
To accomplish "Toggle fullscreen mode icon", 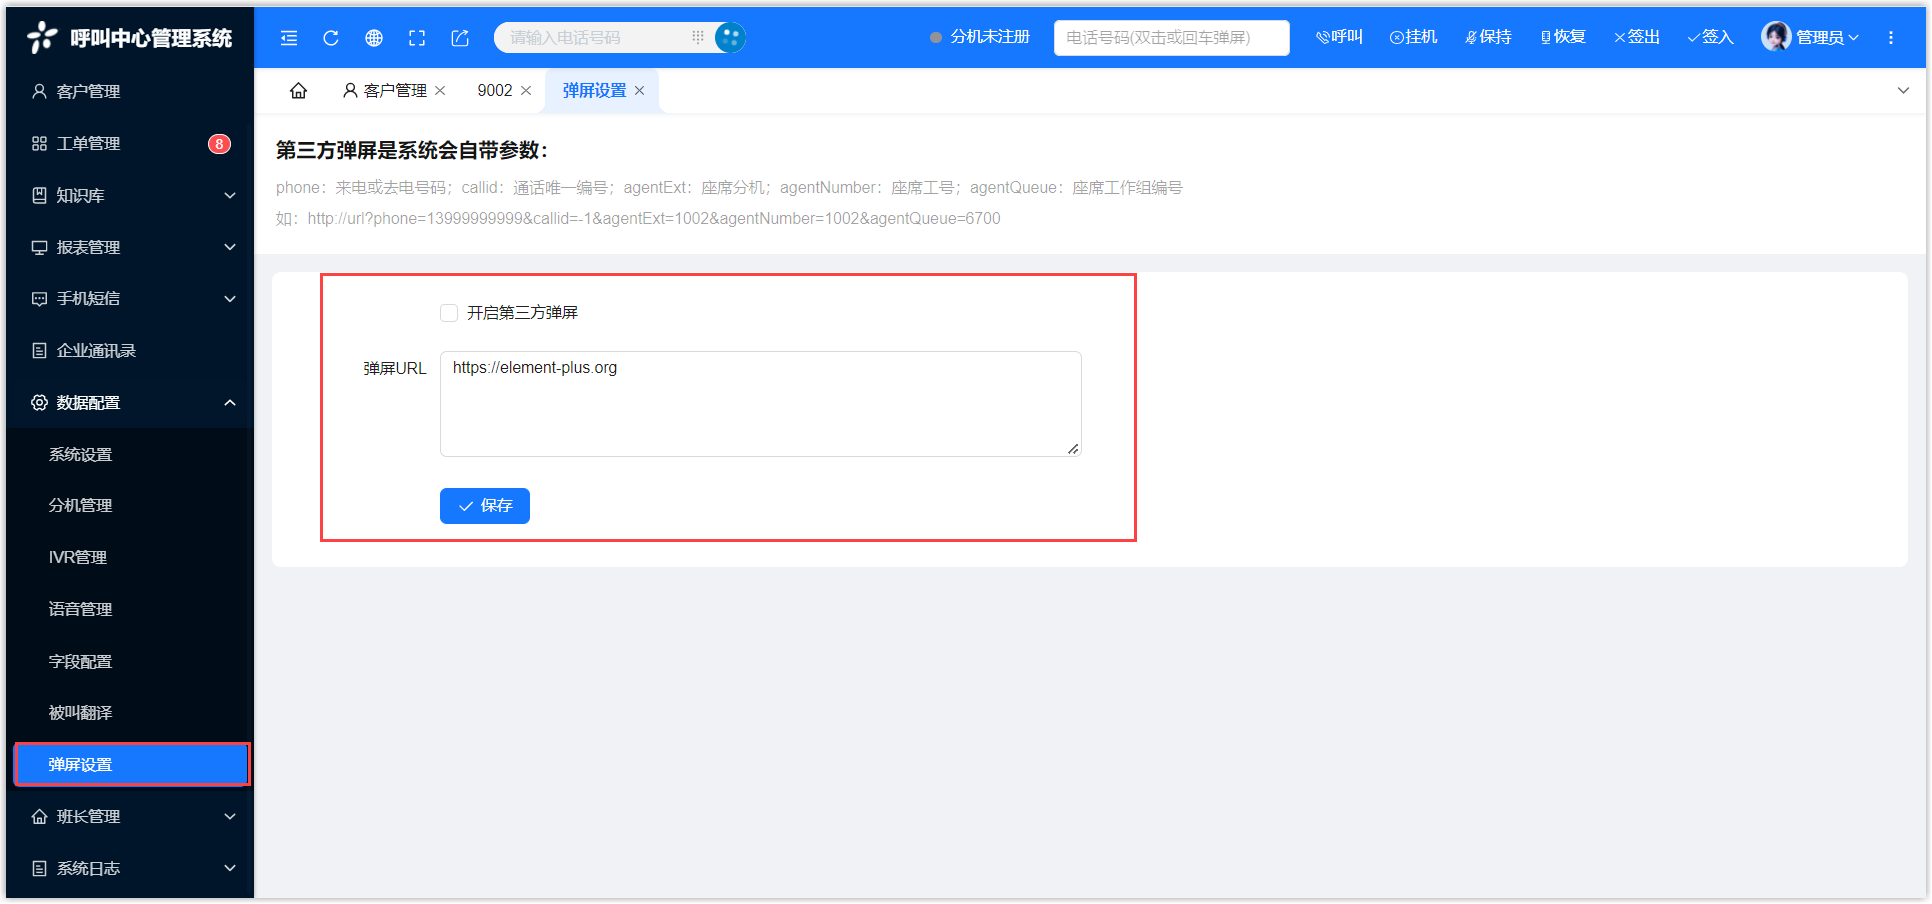I will pyautogui.click(x=417, y=38).
